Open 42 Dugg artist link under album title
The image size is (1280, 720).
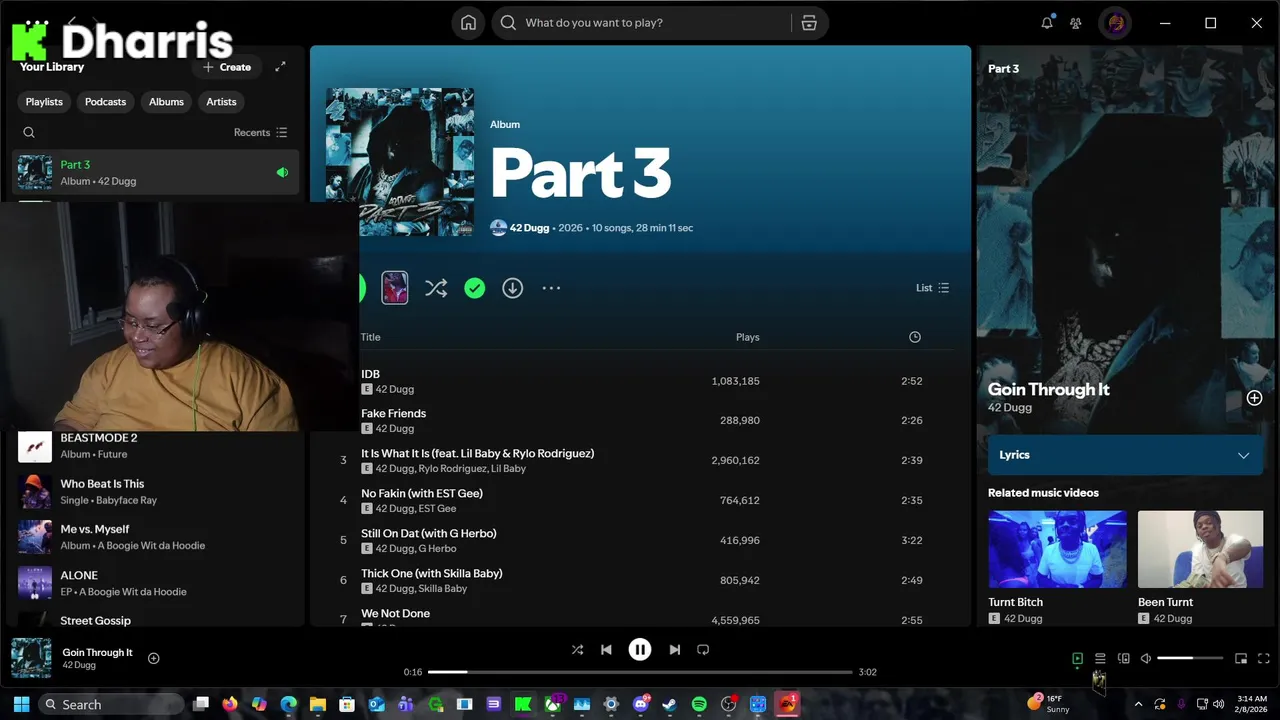click(x=529, y=228)
